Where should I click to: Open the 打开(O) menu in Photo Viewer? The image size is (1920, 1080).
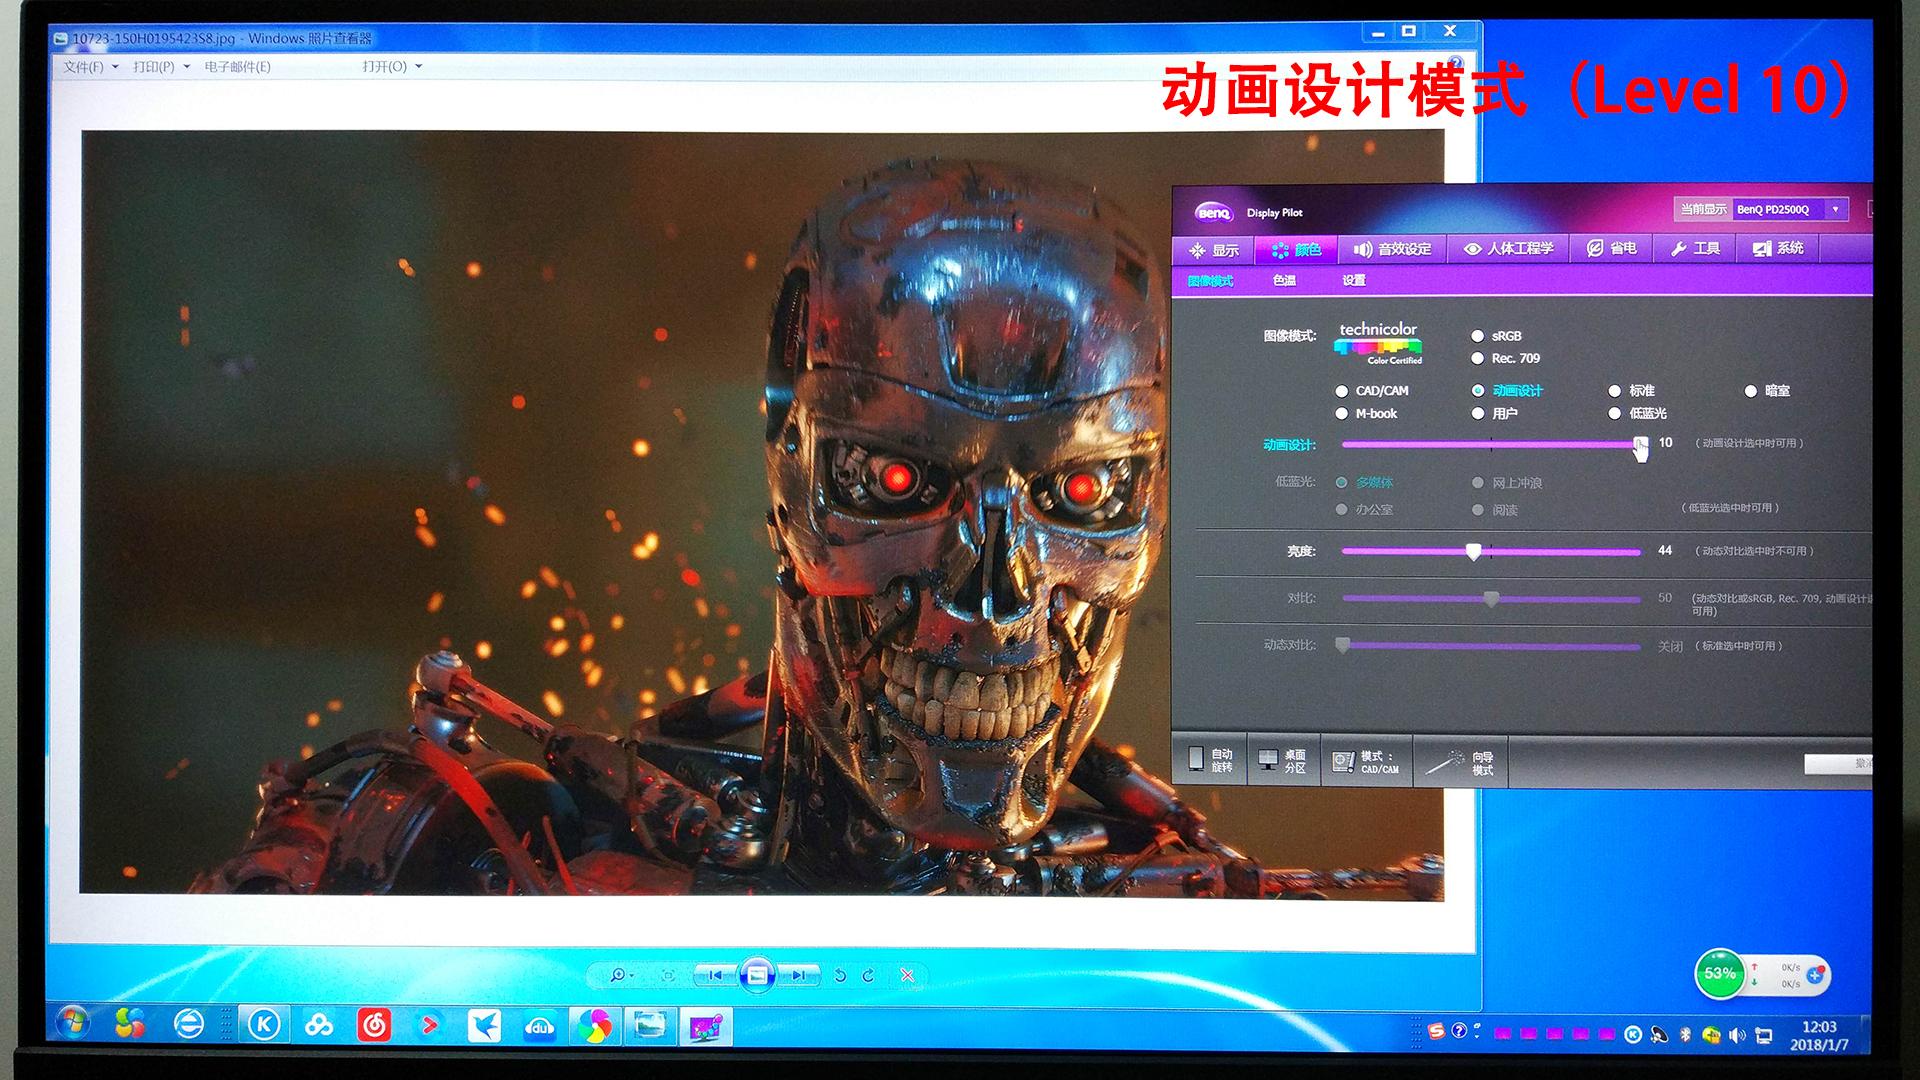[x=385, y=67]
